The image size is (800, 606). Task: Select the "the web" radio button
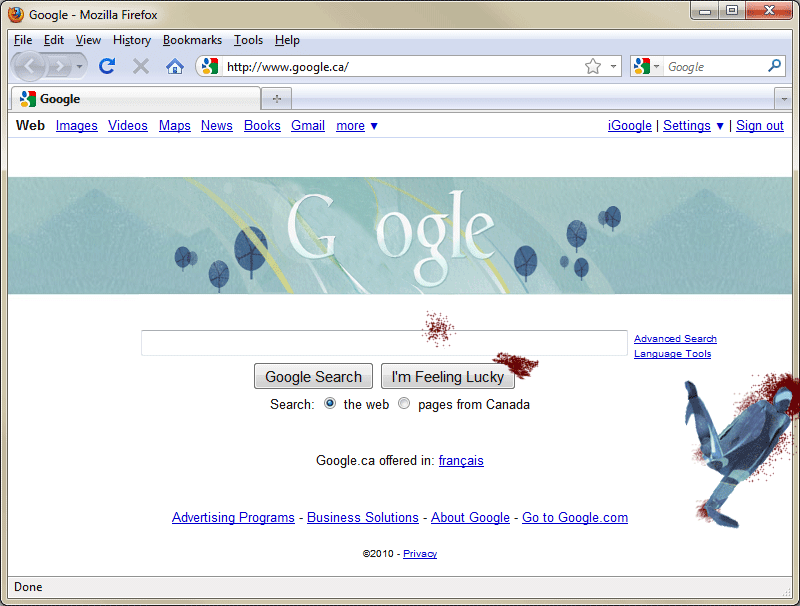pos(330,403)
